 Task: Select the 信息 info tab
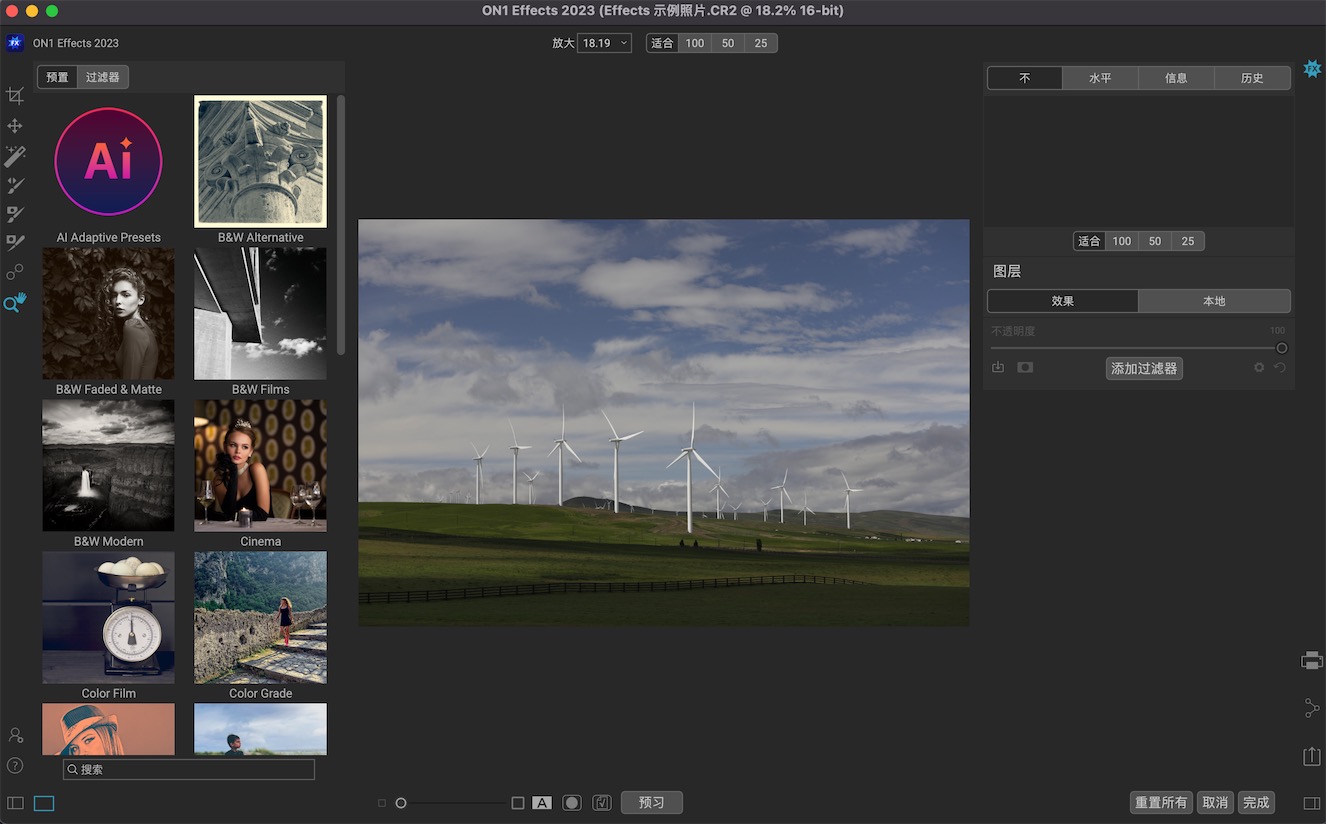point(1176,78)
